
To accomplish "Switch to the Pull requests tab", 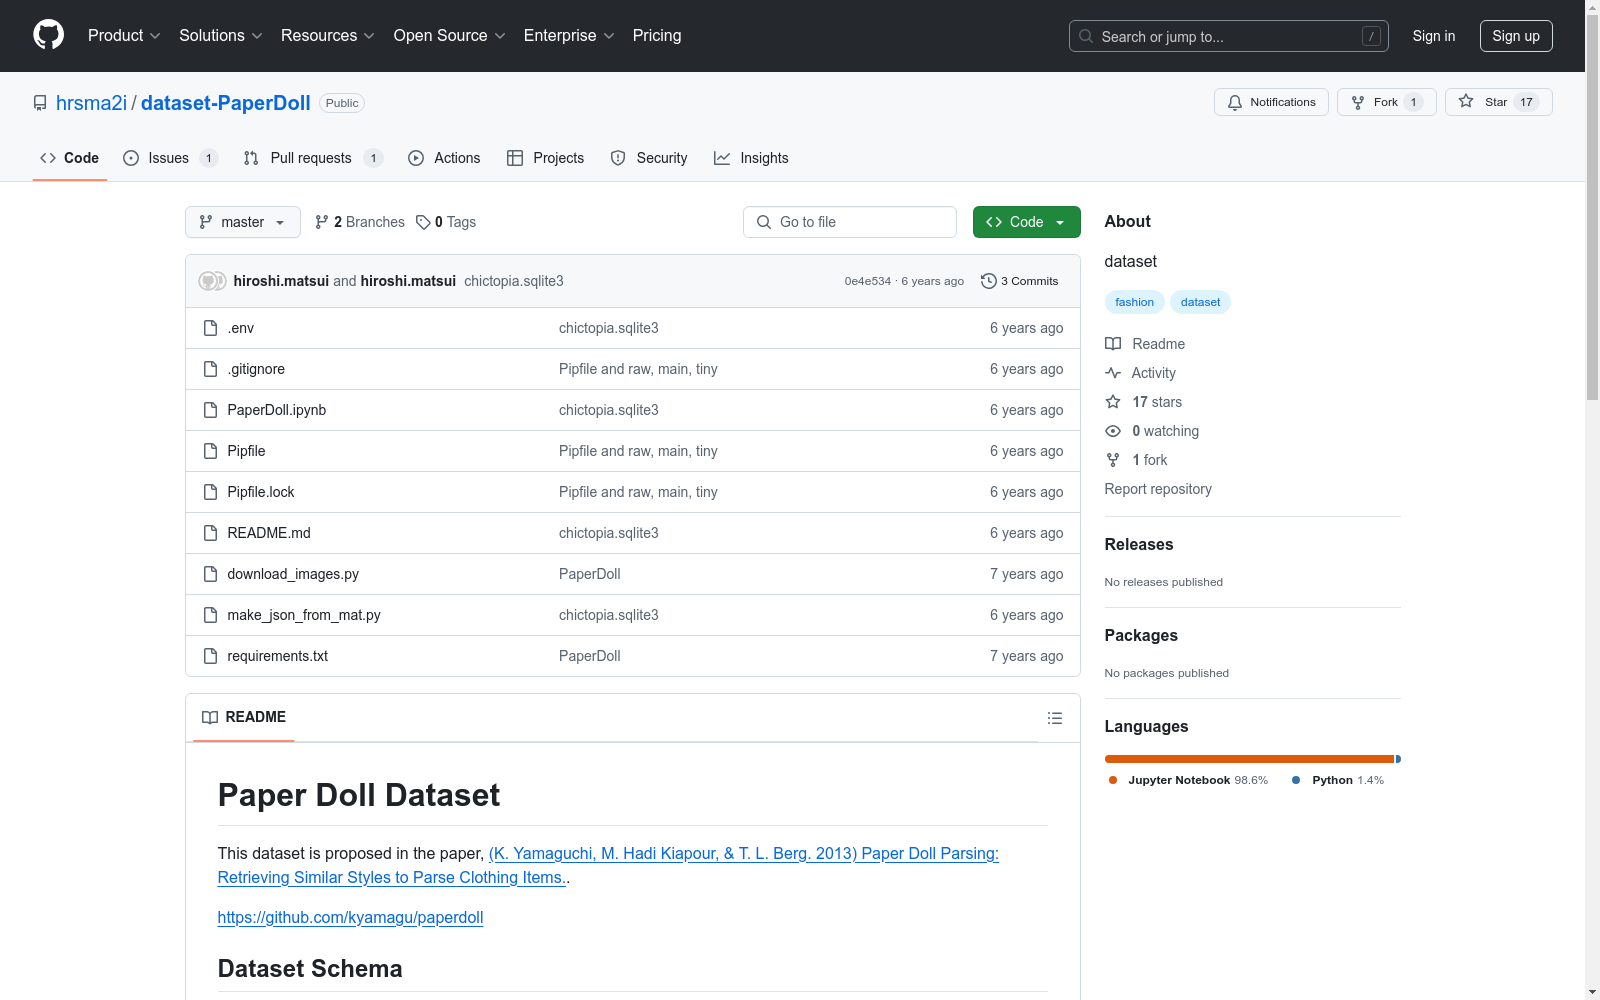I will 313,158.
